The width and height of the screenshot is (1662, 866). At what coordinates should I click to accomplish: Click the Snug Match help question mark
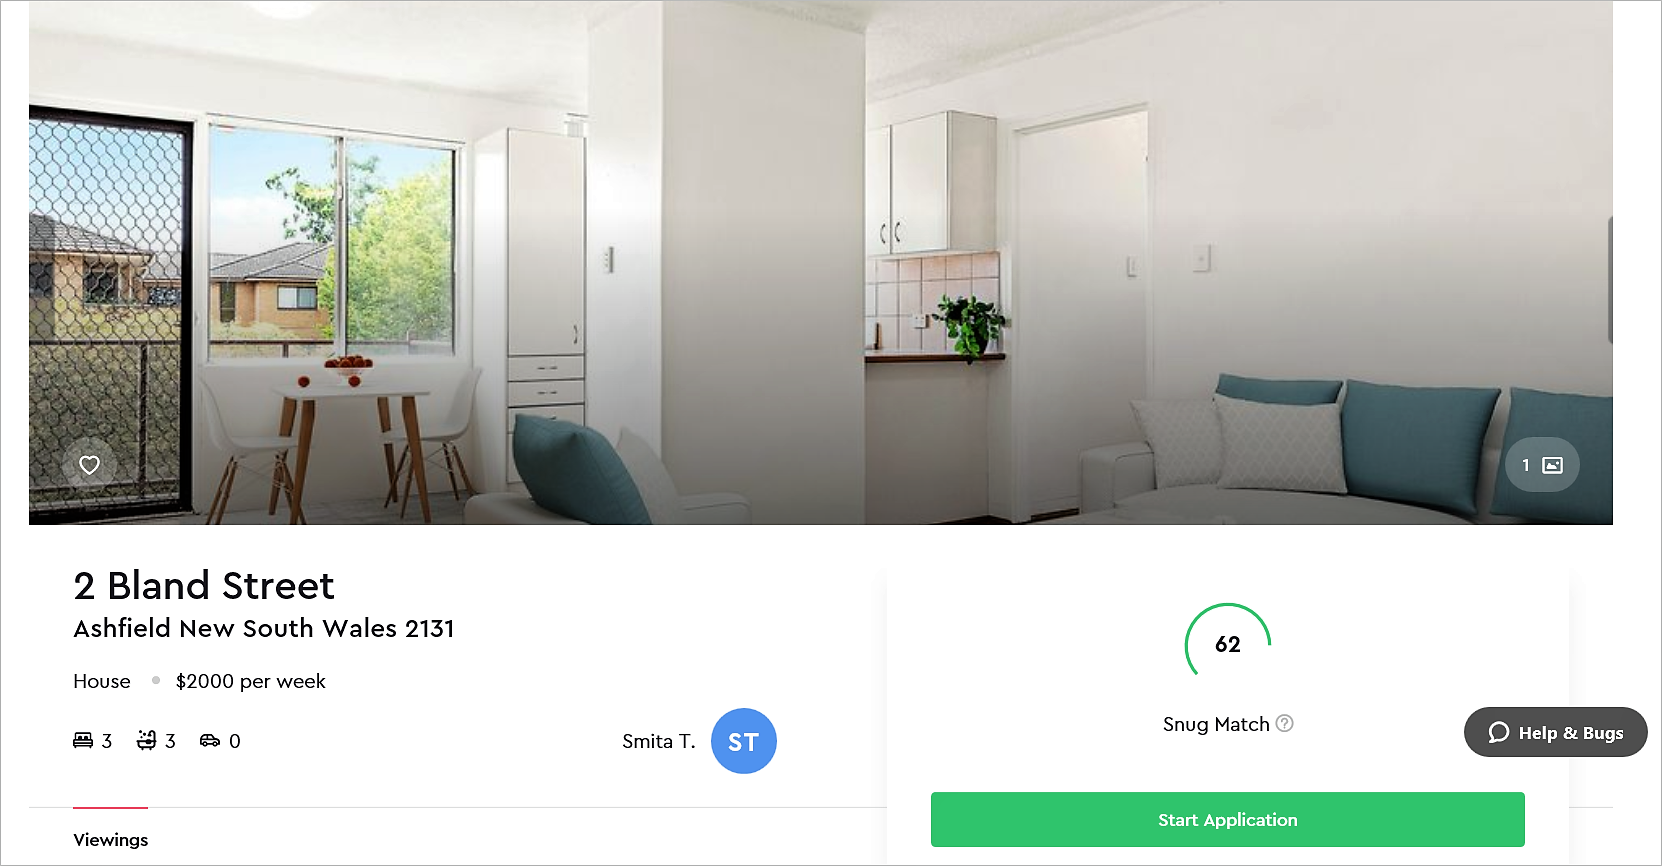tap(1285, 723)
